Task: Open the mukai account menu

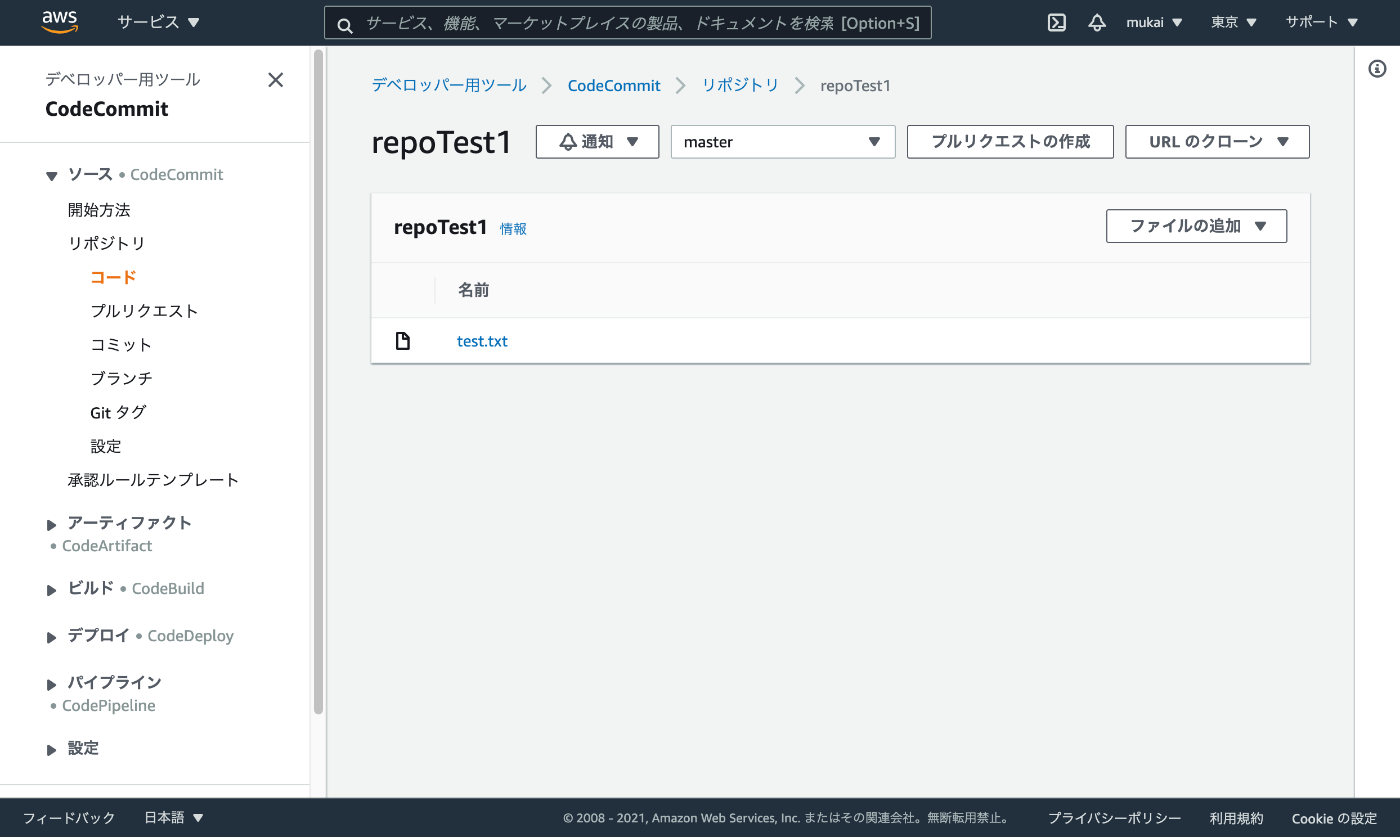Action: (x=1154, y=23)
